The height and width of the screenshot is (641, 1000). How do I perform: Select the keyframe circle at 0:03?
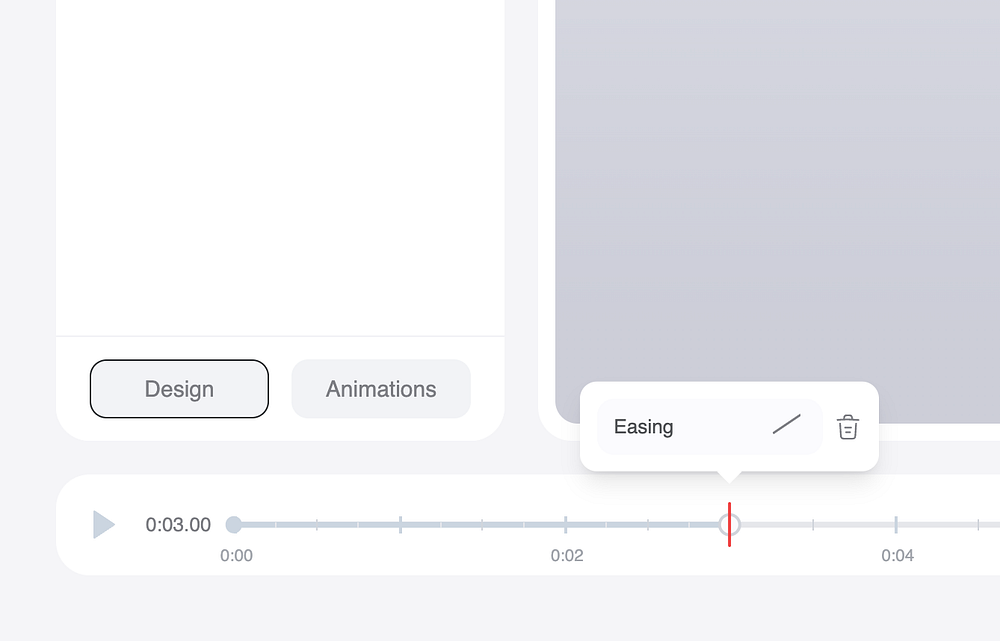[729, 524]
